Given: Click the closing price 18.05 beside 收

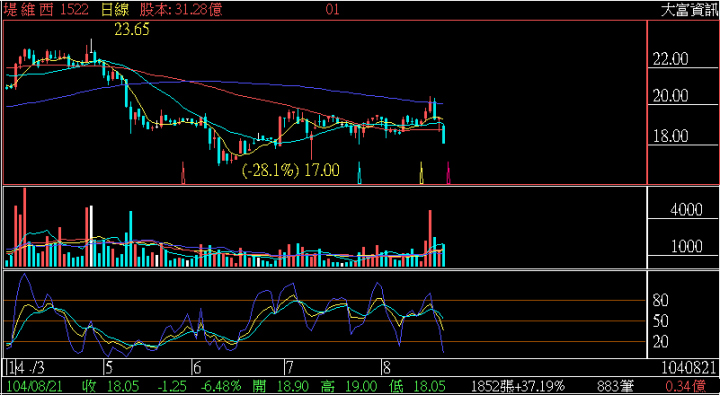Looking at the screenshot, I should coord(124,386).
